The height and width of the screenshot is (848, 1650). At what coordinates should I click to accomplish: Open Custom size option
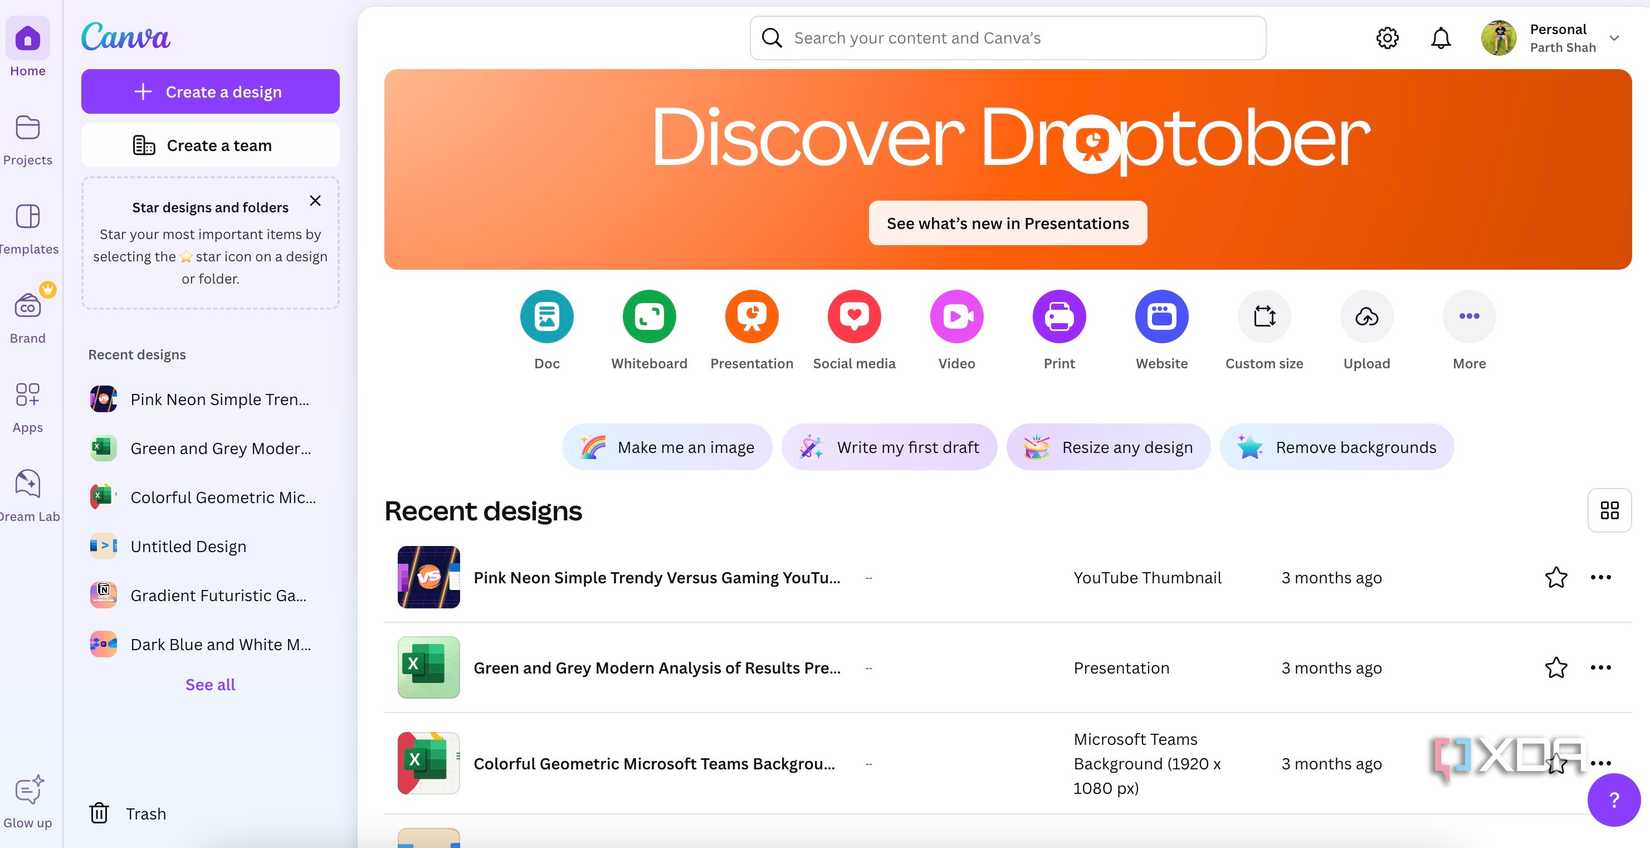coord(1264,317)
